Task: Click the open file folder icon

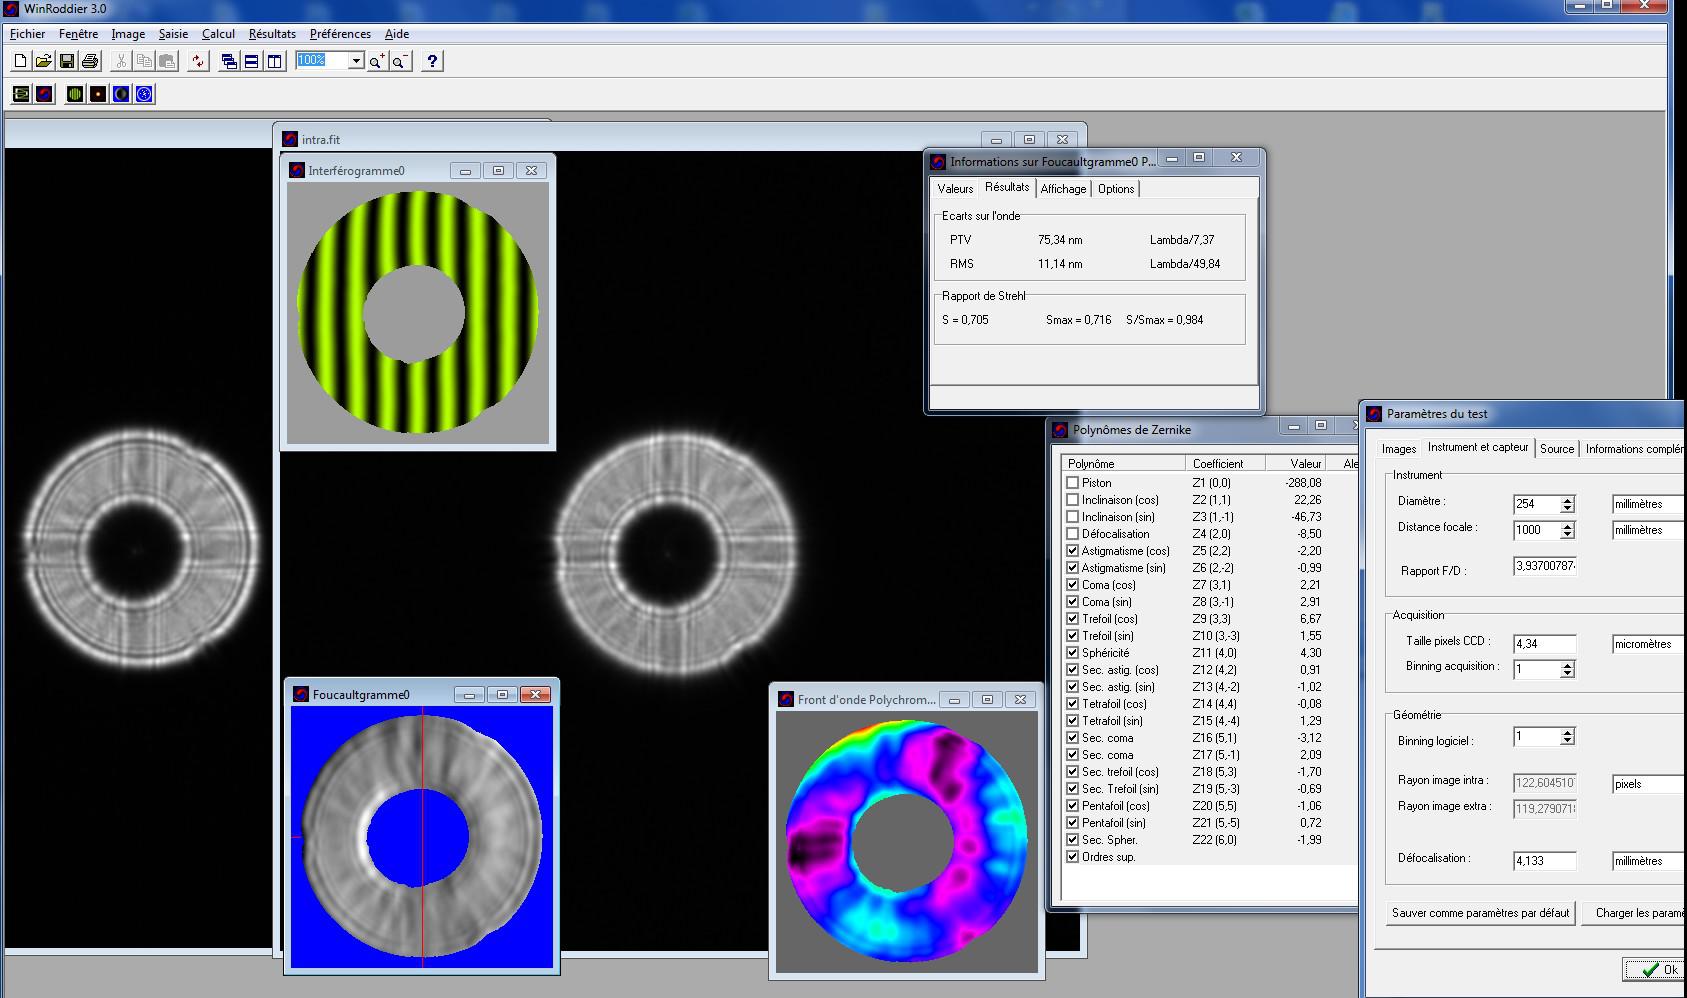Action: (x=43, y=61)
